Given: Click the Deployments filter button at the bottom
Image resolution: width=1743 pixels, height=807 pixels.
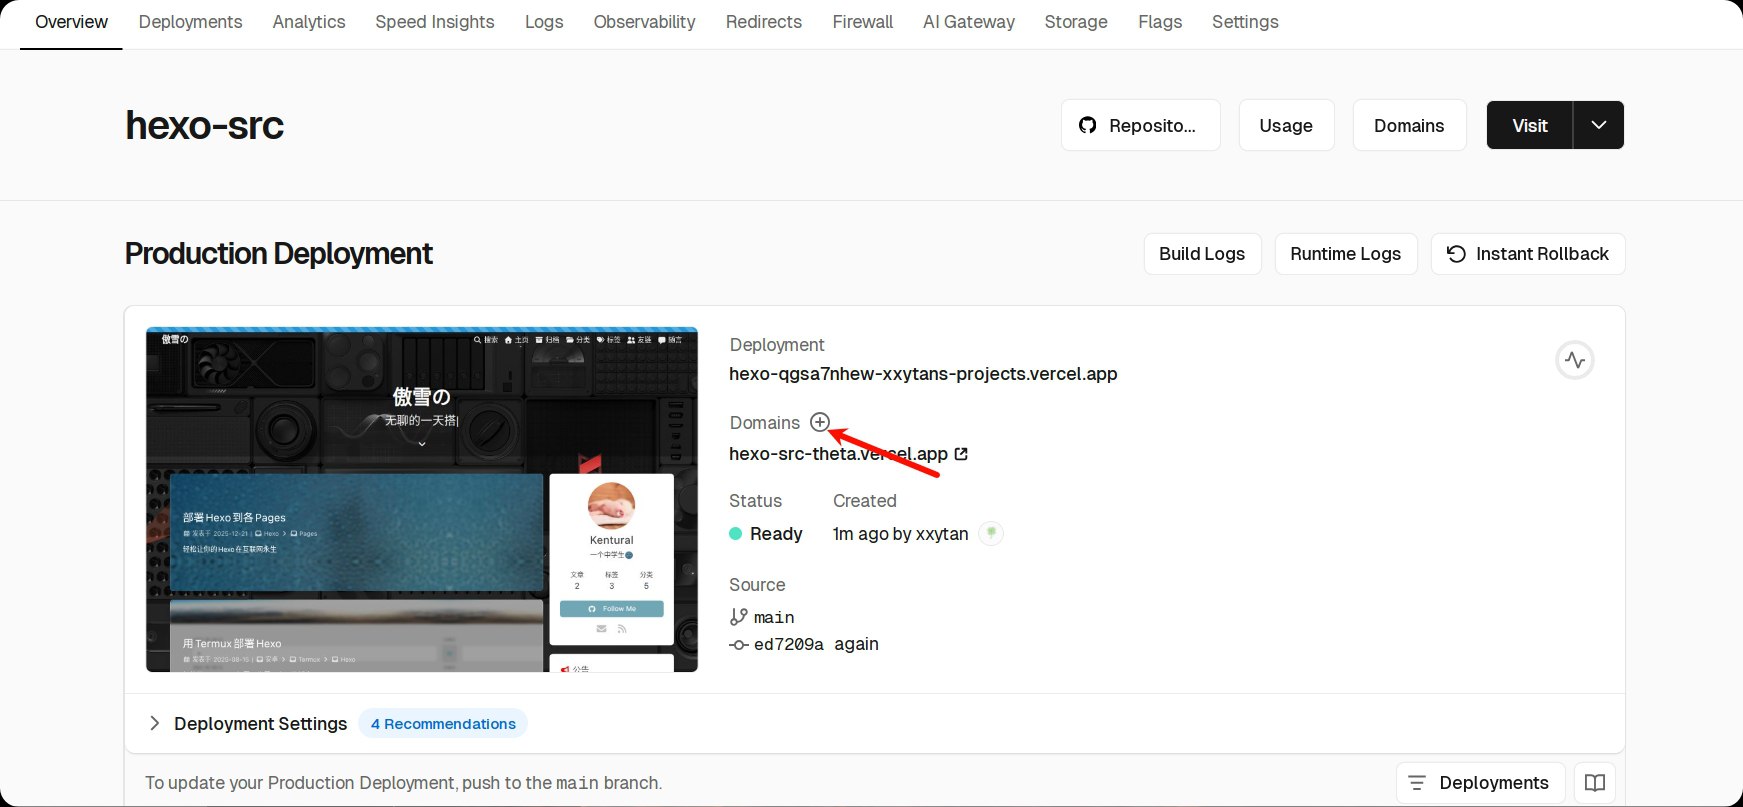Looking at the screenshot, I should (x=1480, y=783).
